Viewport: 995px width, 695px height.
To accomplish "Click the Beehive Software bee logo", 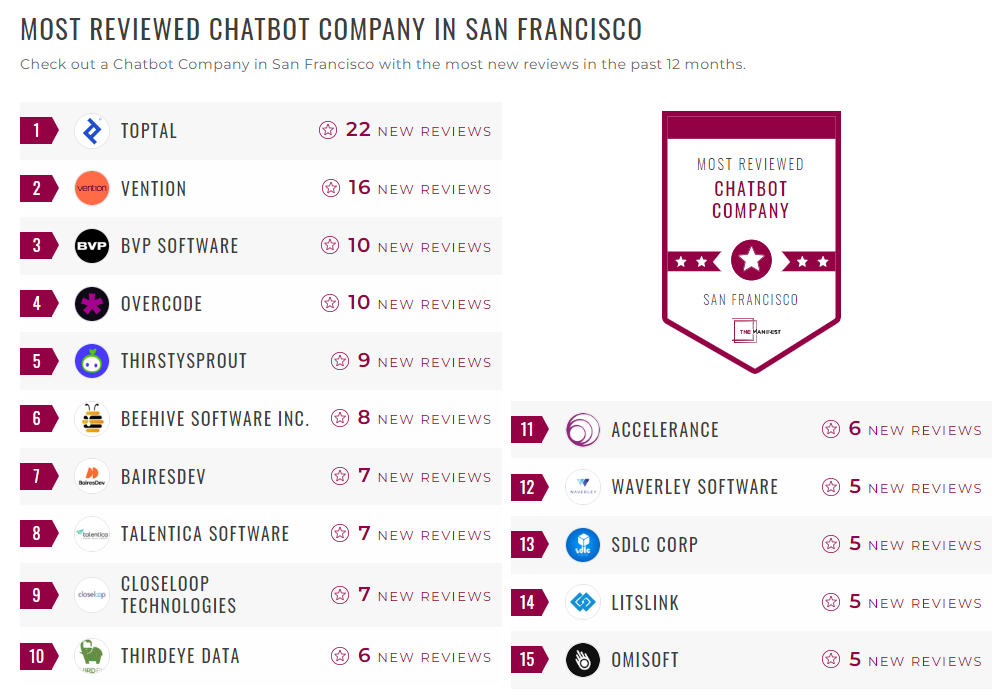I will [91, 418].
